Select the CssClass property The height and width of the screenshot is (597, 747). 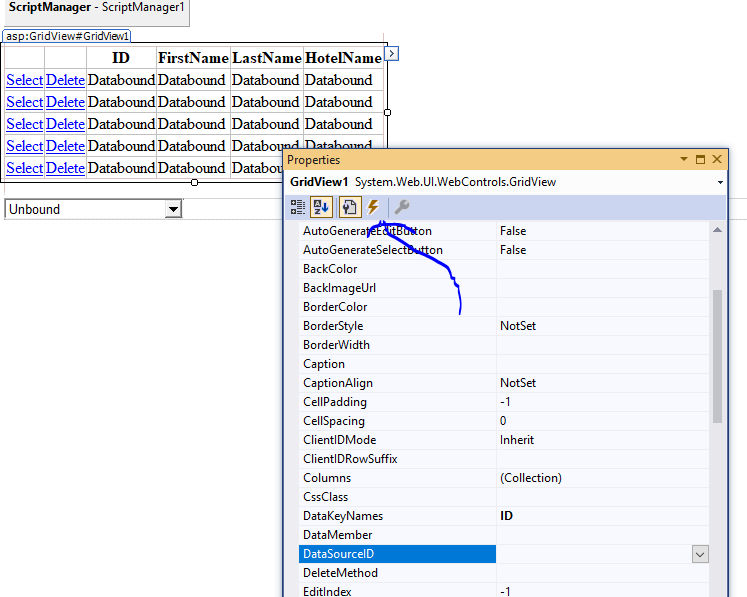pyautogui.click(x=397, y=497)
